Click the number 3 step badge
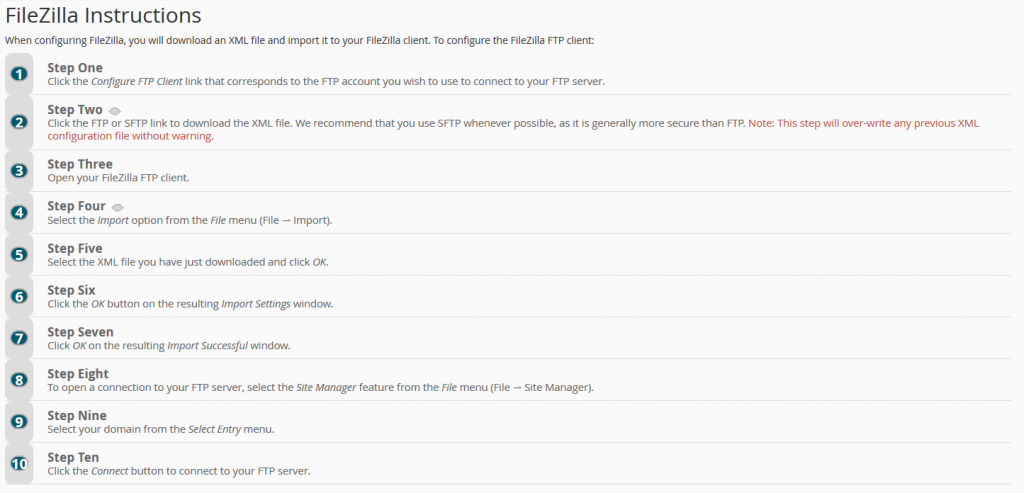Screen dimensions: 1024x493 coord(20,170)
